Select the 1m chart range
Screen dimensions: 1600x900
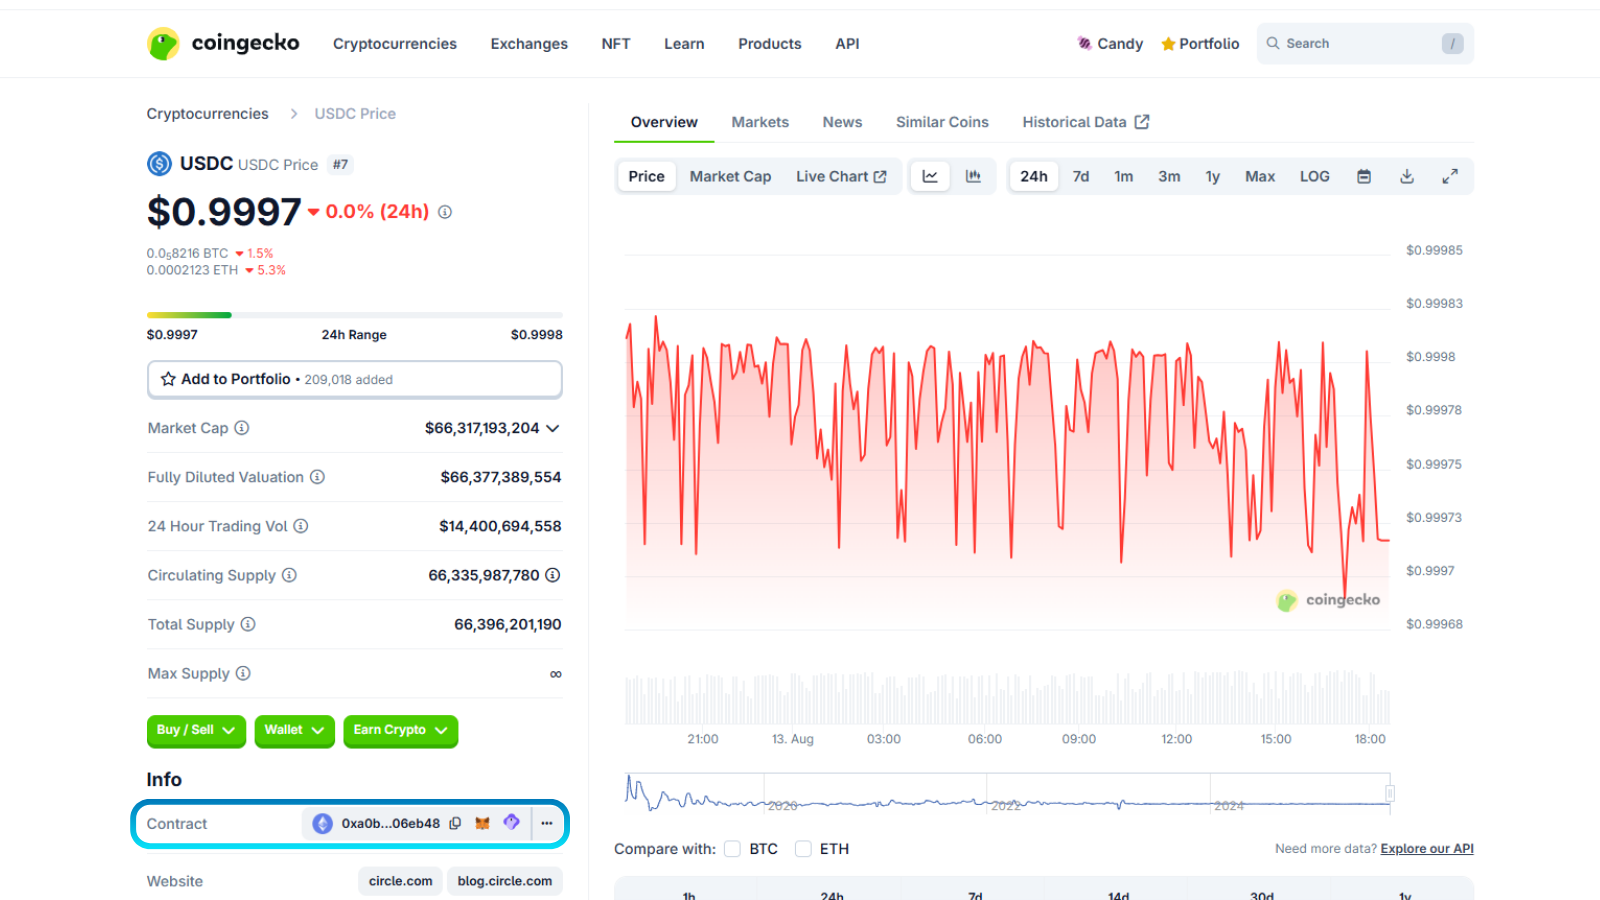[x=1124, y=176]
